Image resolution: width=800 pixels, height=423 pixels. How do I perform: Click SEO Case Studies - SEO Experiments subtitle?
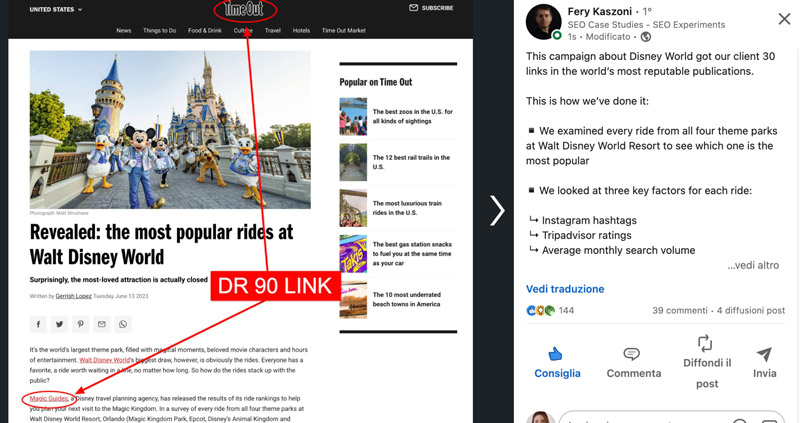[x=646, y=24]
